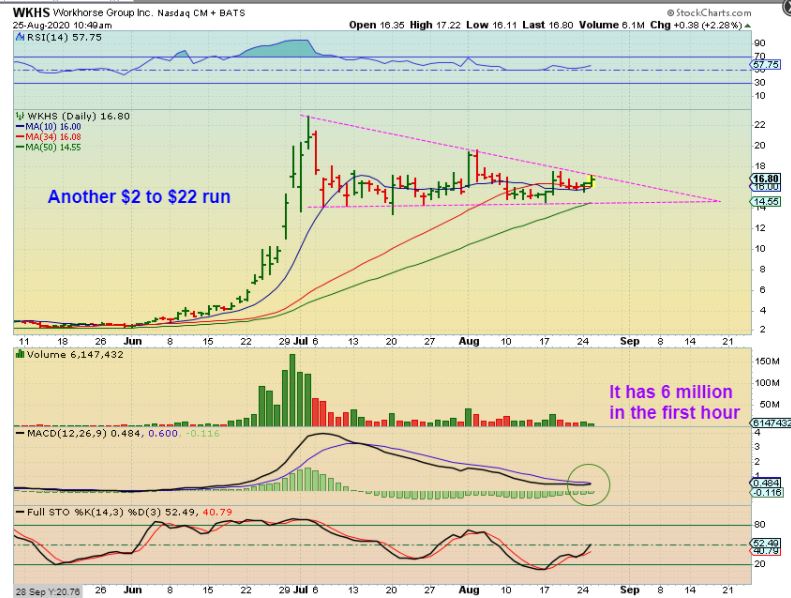Click the green up arrow after Chg percentage
This screenshot has width=791, height=598.
pyautogui.click(x=748, y=25)
